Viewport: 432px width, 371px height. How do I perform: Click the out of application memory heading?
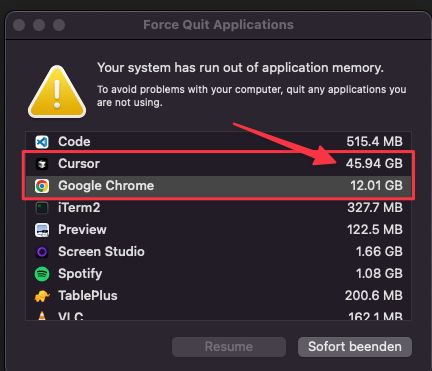coord(240,68)
